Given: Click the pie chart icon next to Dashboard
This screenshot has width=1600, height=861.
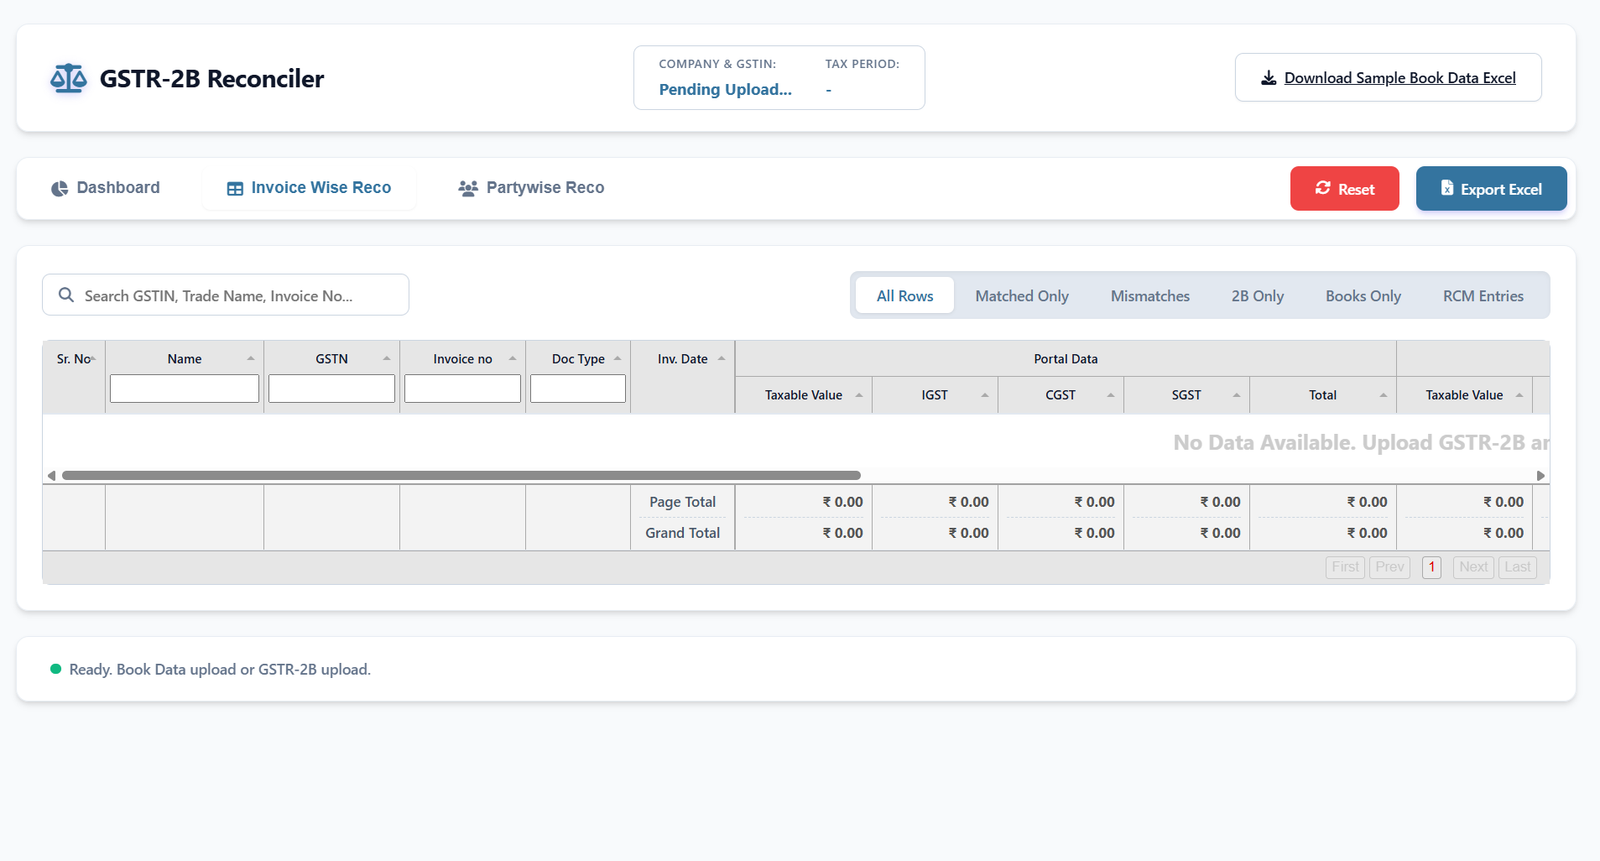Looking at the screenshot, I should (60, 188).
